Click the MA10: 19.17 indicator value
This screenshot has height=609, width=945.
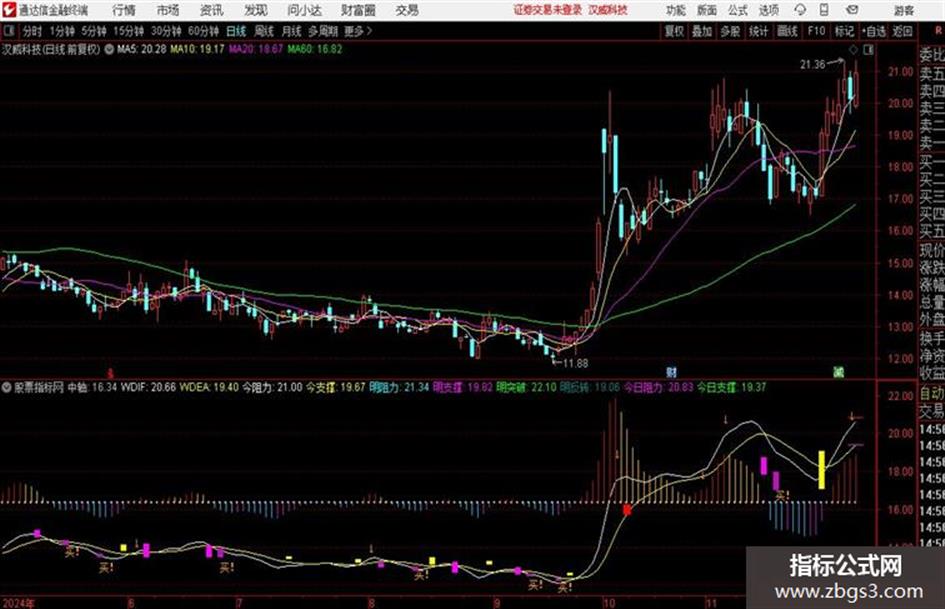click(x=197, y=49)
